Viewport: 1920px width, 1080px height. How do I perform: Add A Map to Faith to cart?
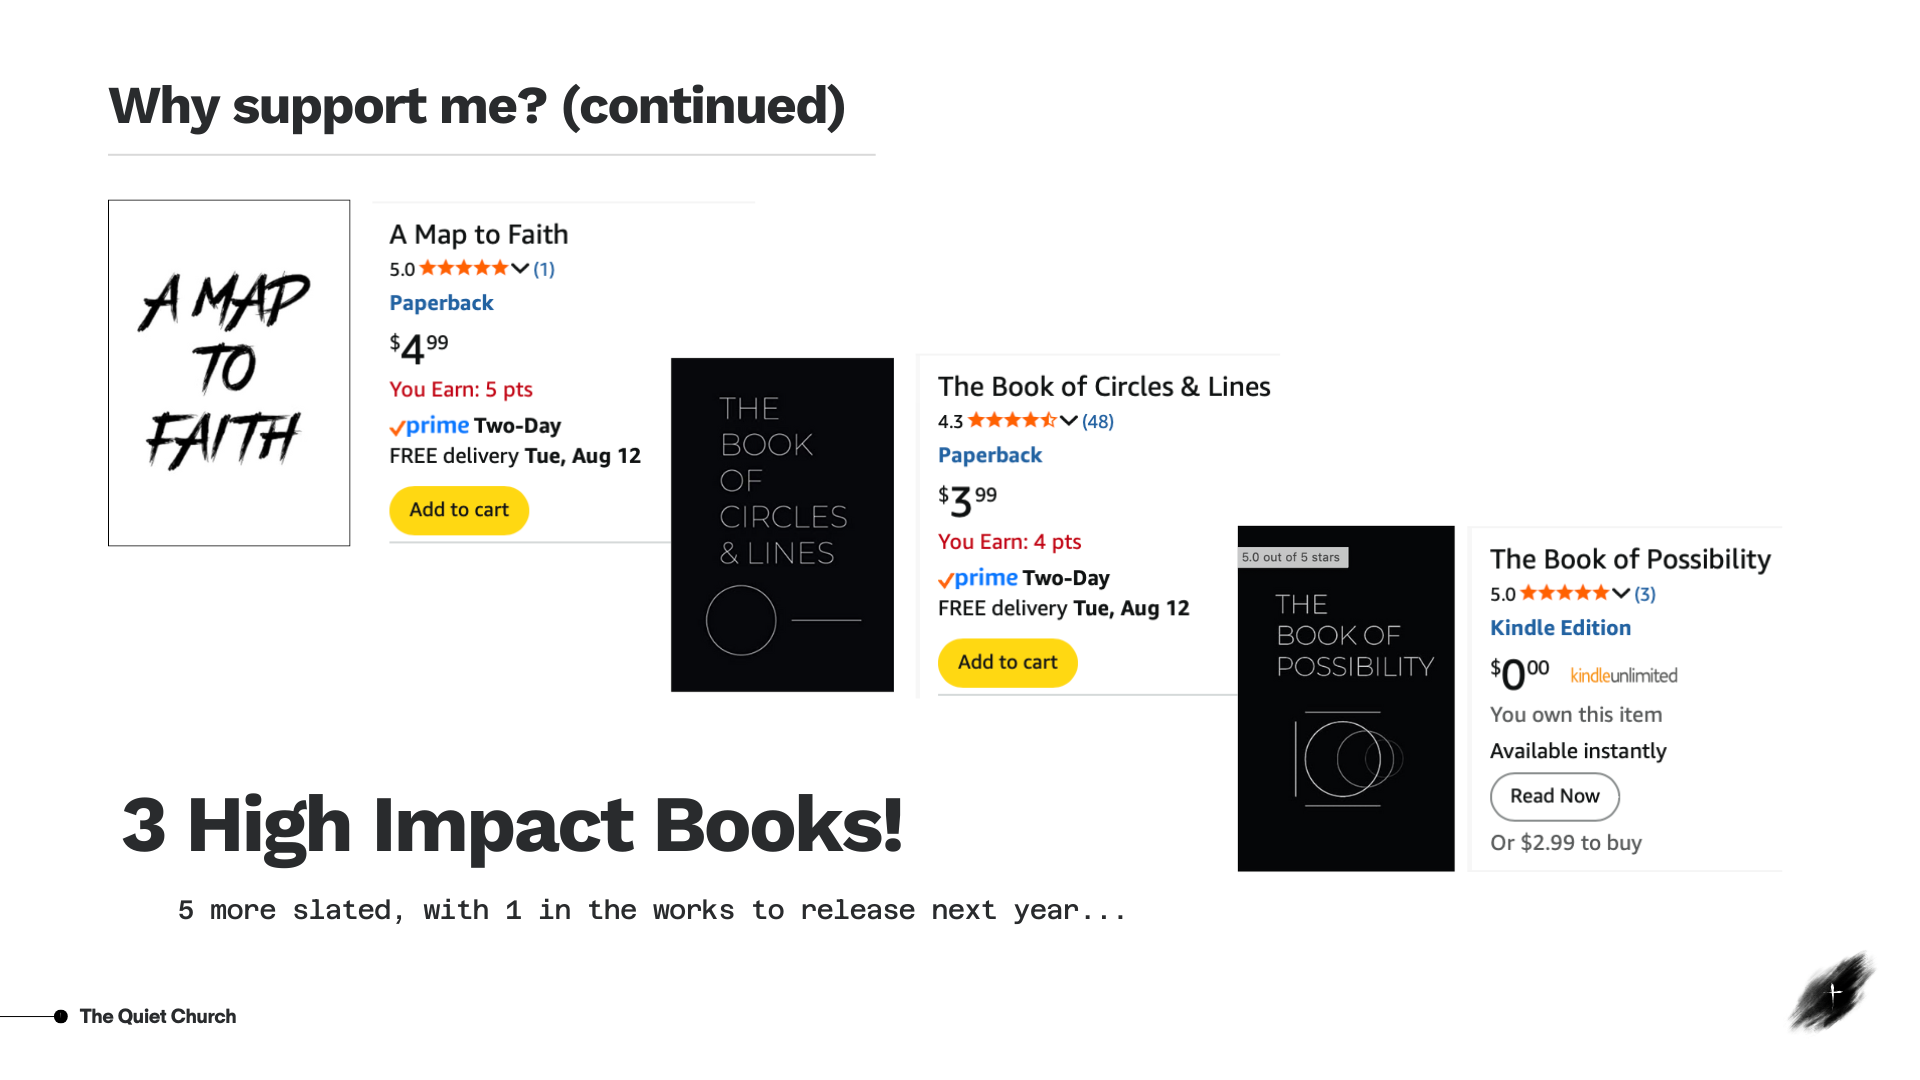459,510
